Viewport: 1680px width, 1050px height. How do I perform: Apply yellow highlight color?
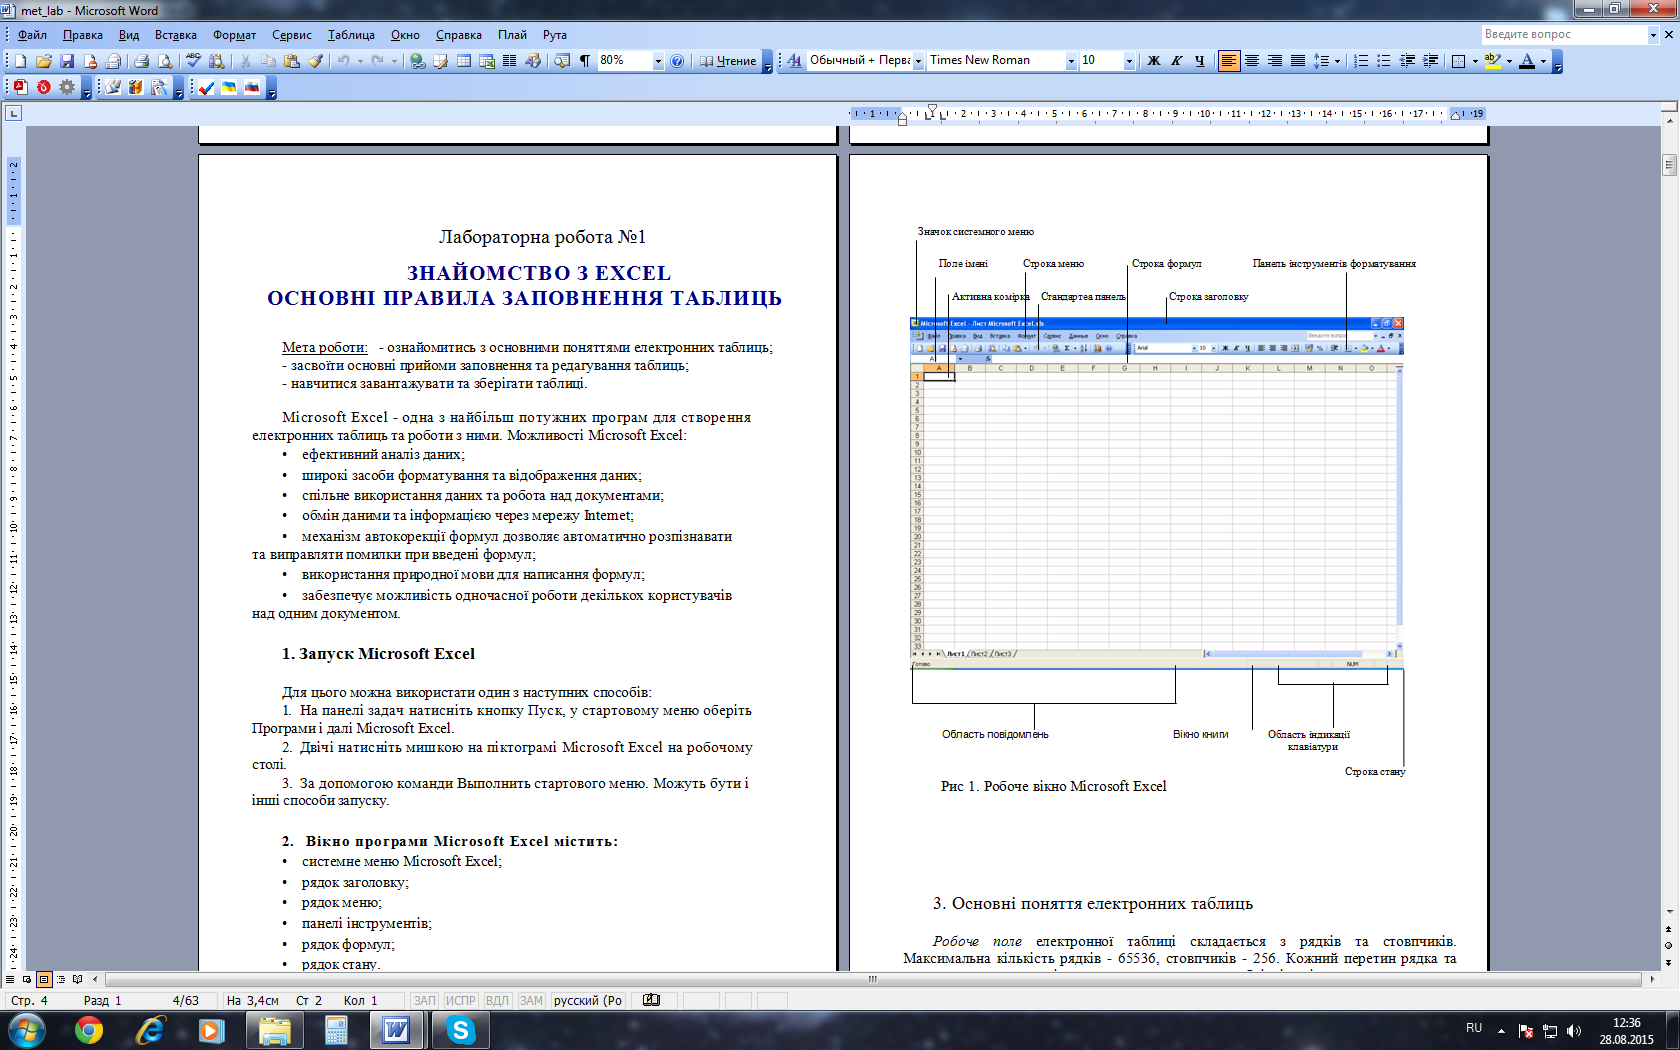click(x=1492, y=61)
